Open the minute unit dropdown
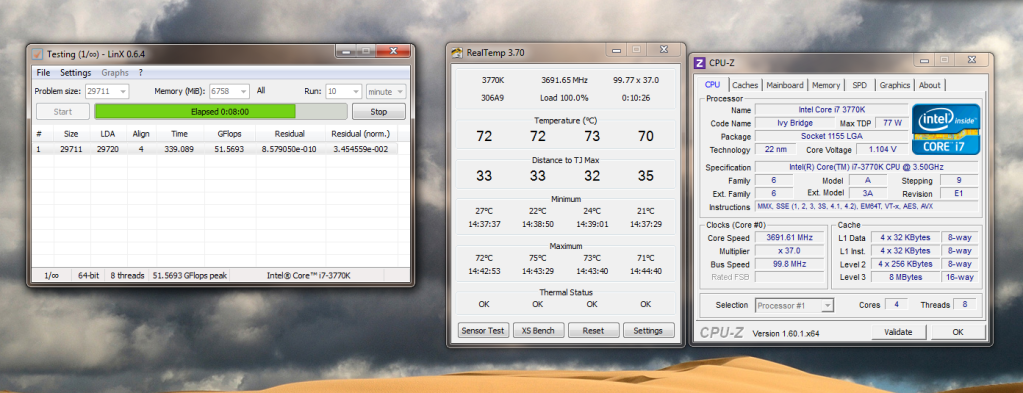 tap(386, 91)
